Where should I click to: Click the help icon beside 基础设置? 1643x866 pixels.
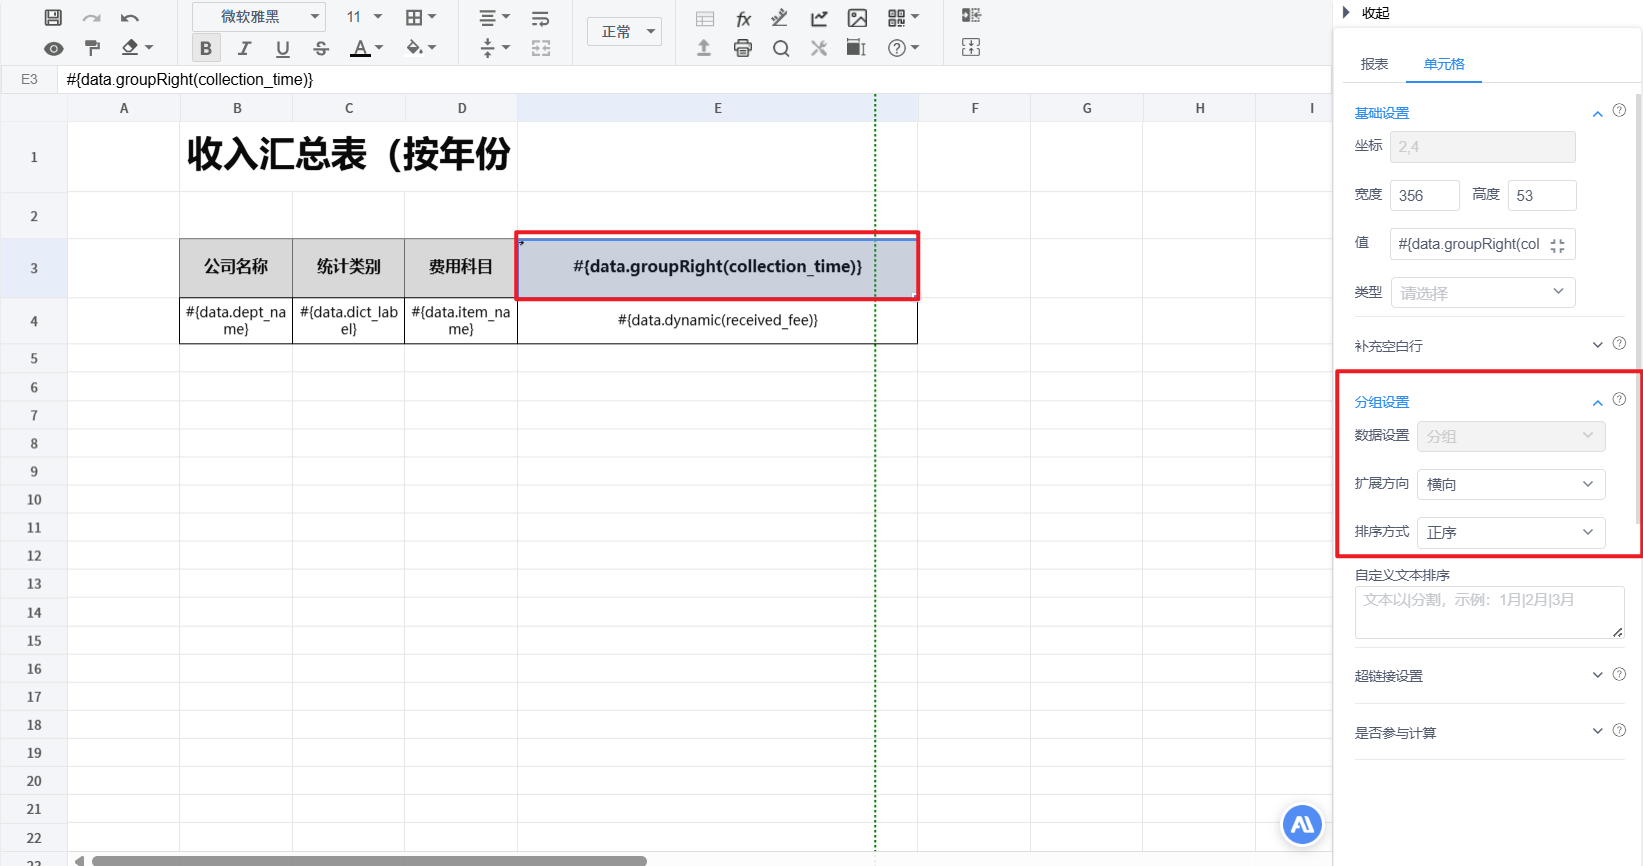(x=1619, y=111)
